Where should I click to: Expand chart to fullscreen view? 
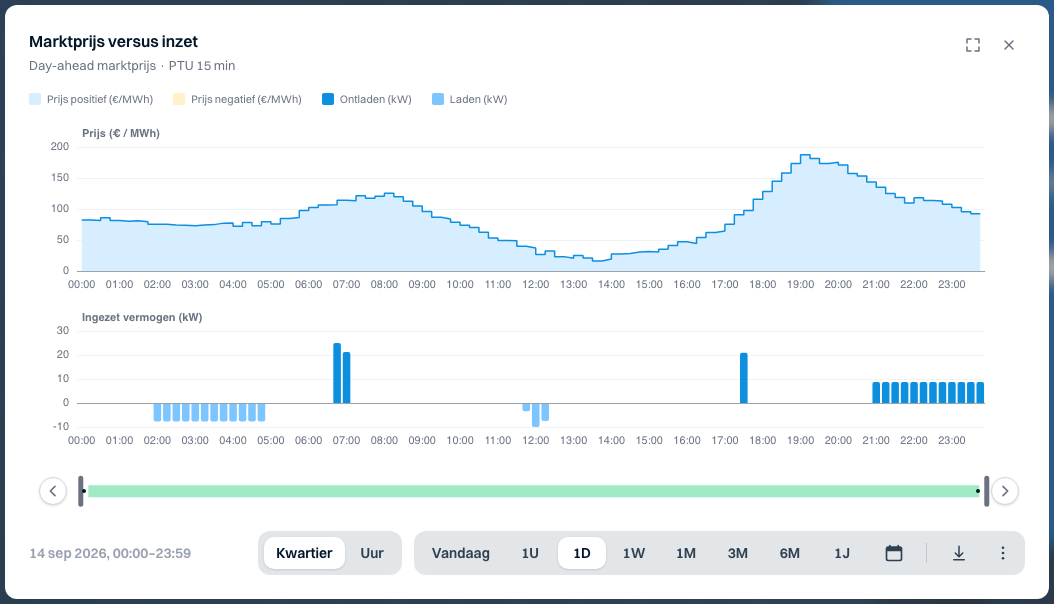tap(973, 45)
